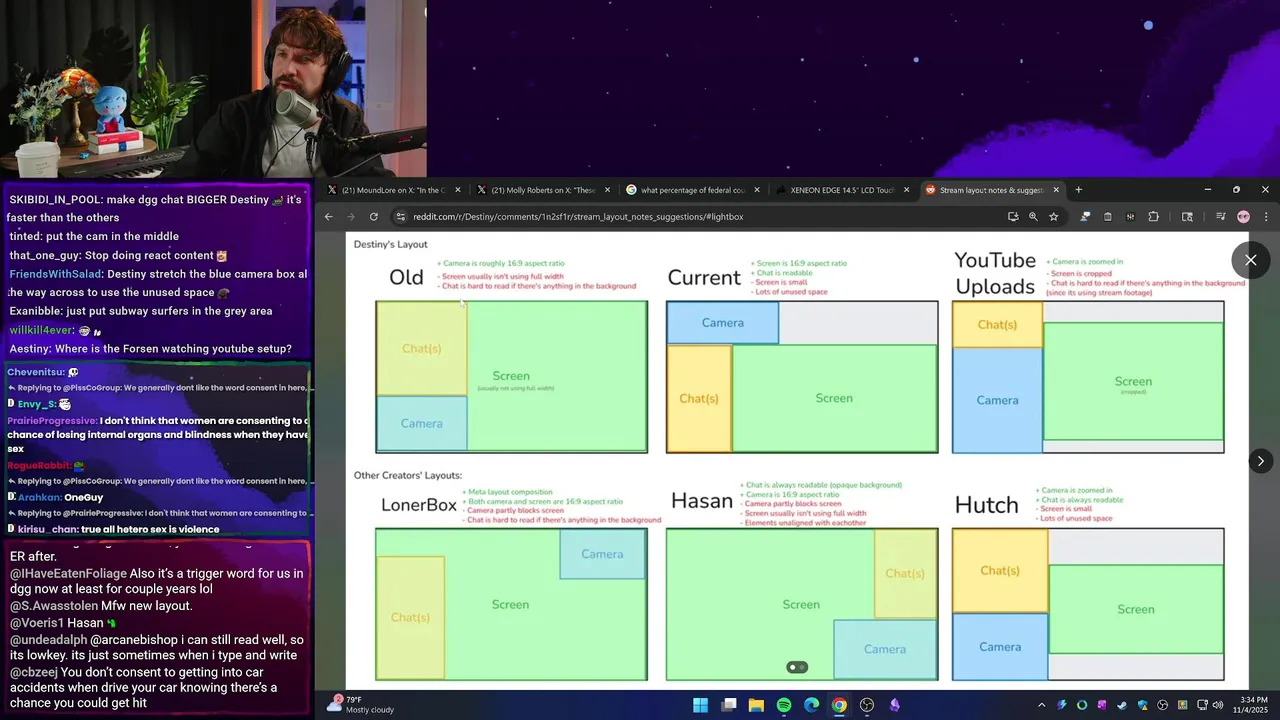Click the 'Current' layout title

click(x=704, y=278)
